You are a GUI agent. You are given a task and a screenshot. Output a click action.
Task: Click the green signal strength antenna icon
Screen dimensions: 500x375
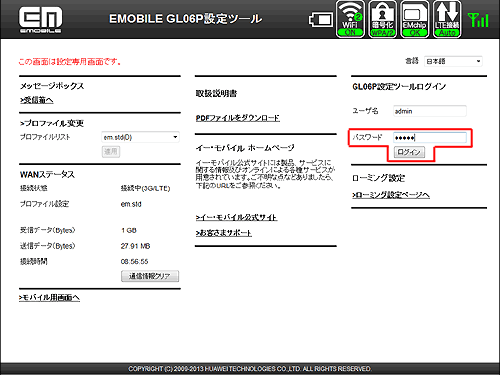[478, 20]
